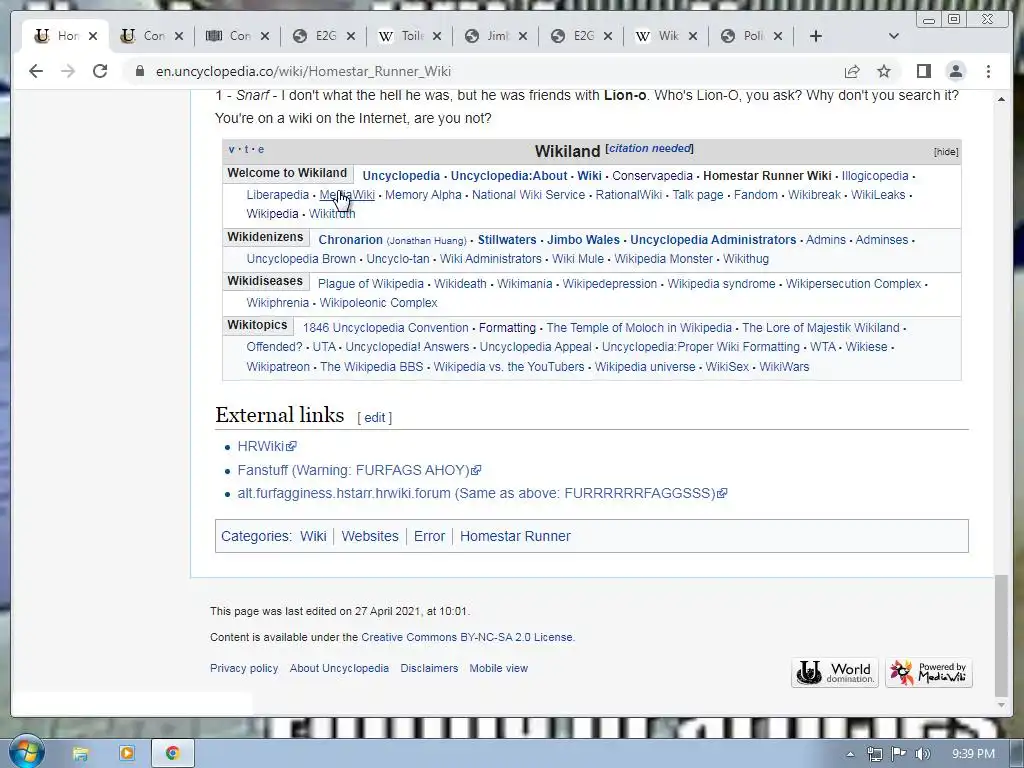The width and height of the screenshot is (1024, 768).
Task: Click the Action Center flag icon
Action: point(899,754)
